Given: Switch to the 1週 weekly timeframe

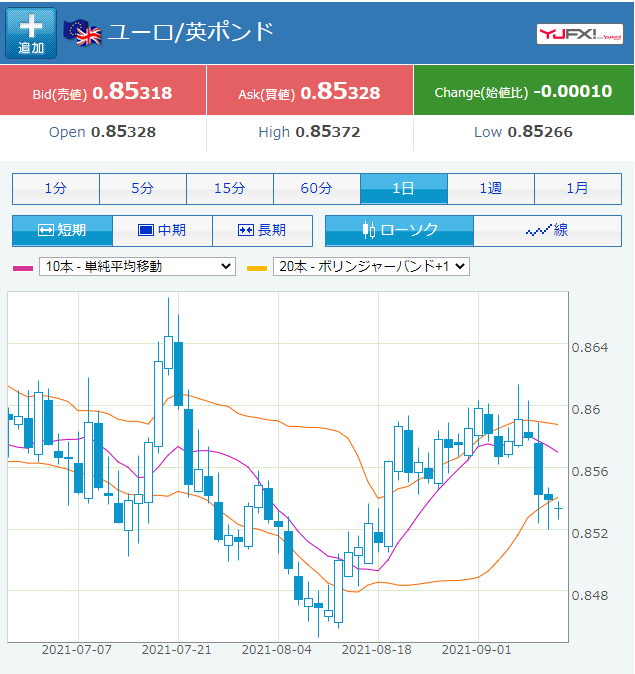Looking at the screenshot, I should point(491,189).
